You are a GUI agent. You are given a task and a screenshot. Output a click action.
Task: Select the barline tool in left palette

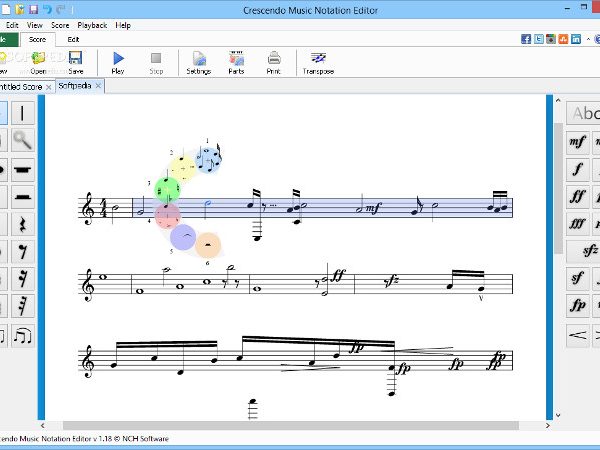(x=23, y=113)
